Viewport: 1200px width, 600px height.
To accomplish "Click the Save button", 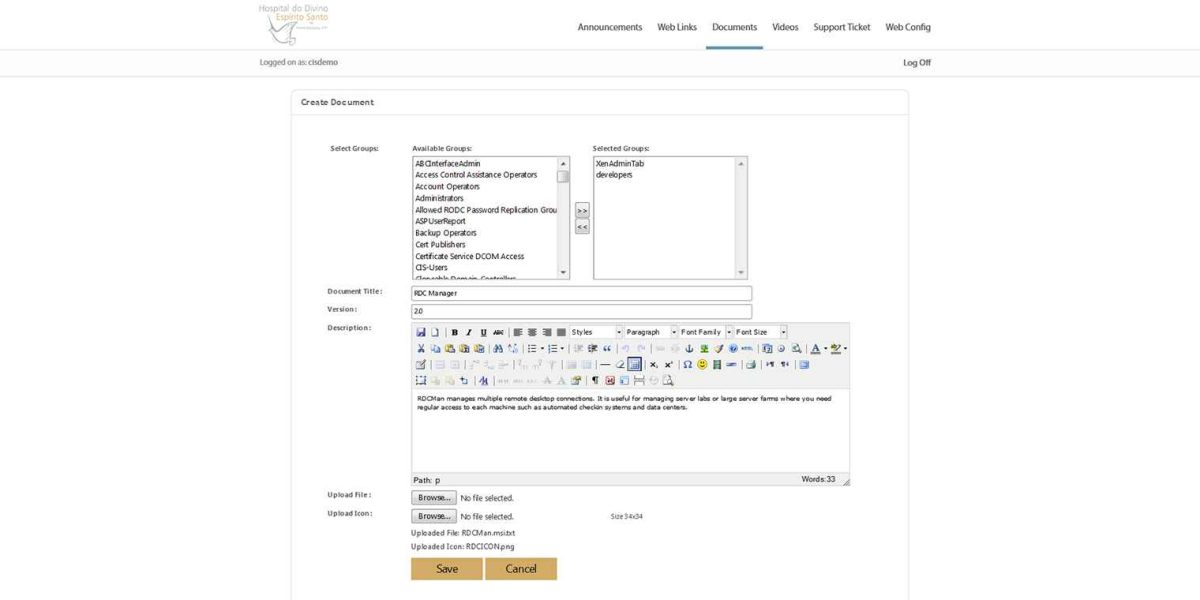I will (446, 568).
